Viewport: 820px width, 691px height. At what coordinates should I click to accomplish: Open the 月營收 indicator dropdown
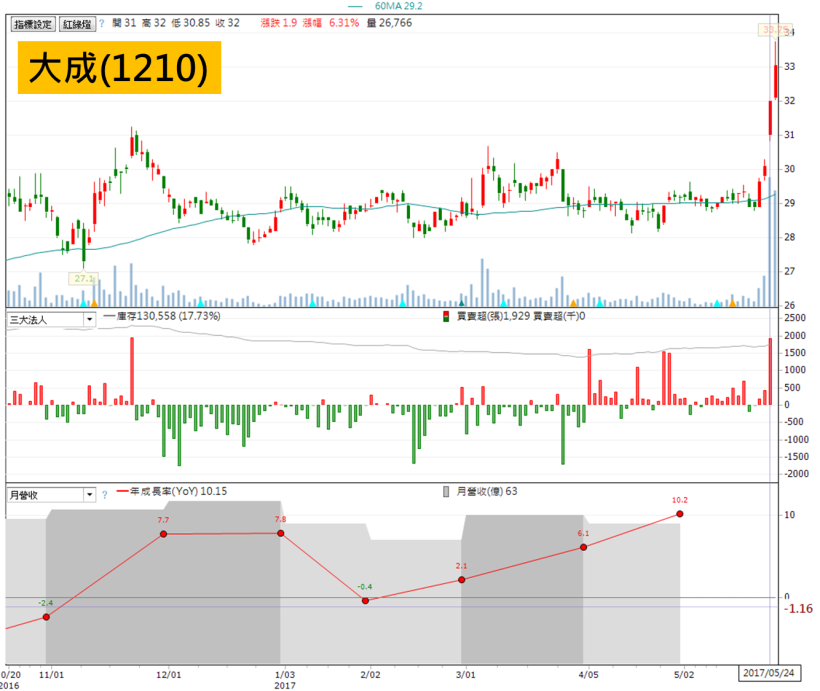coord(89,494)
